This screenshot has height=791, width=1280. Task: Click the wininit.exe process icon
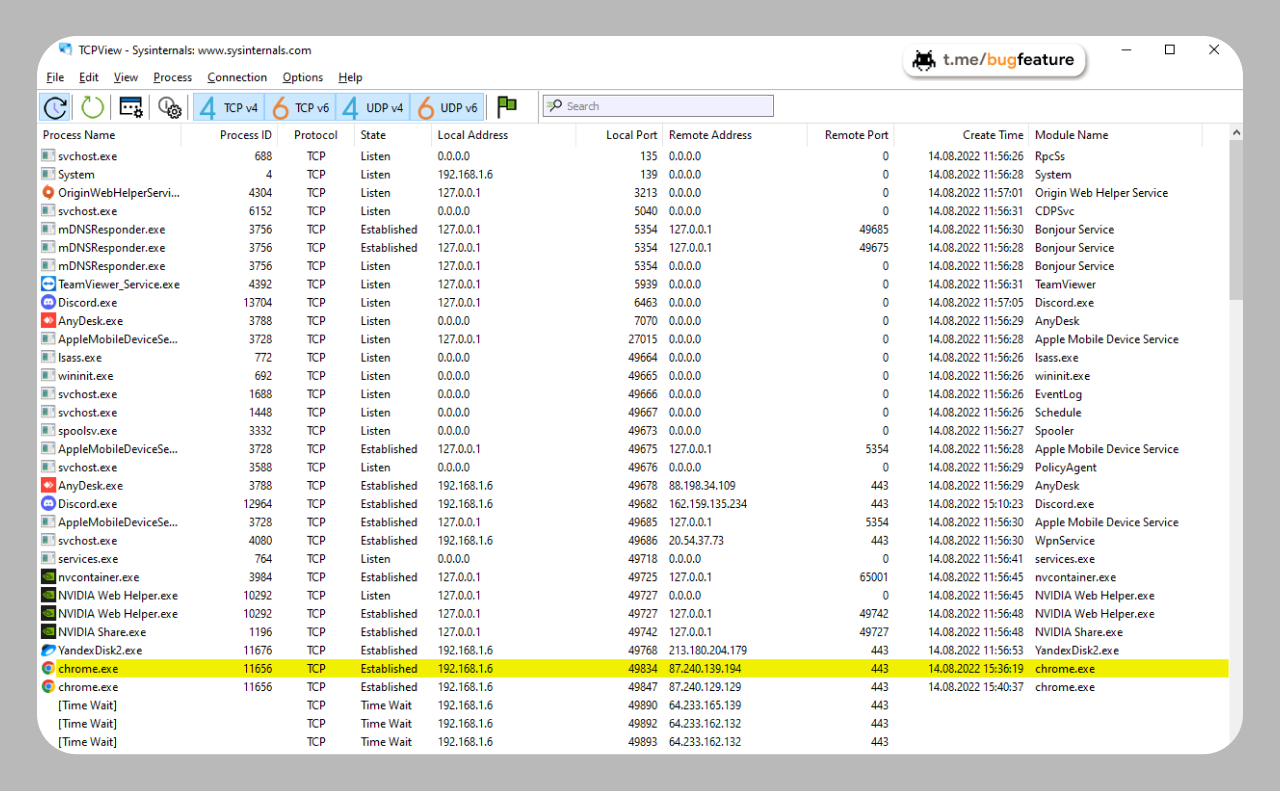pos(48,376)
